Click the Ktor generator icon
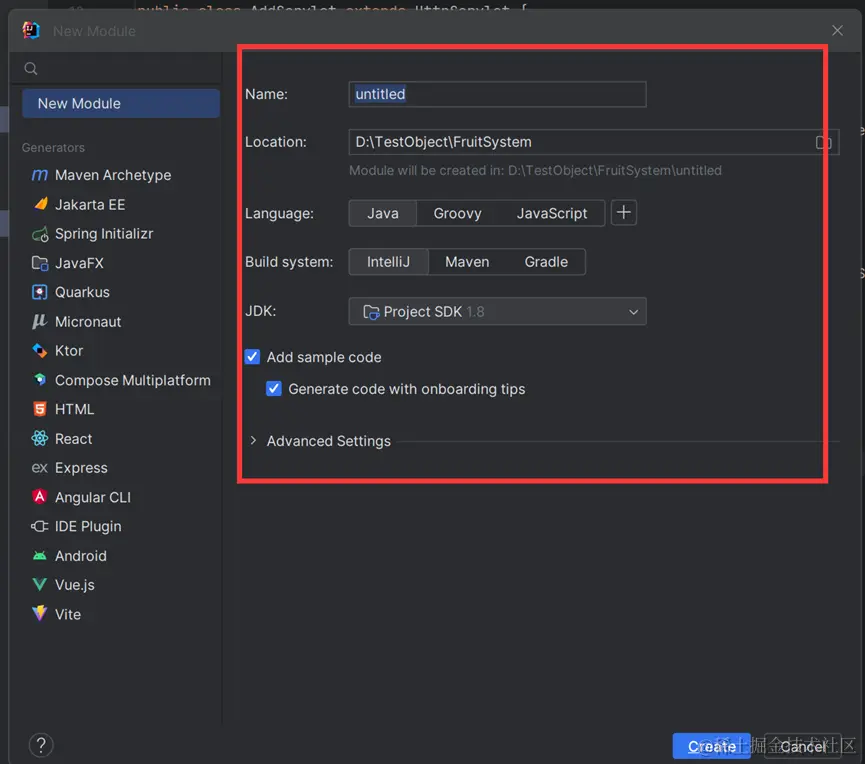 [x=40, y=350]
